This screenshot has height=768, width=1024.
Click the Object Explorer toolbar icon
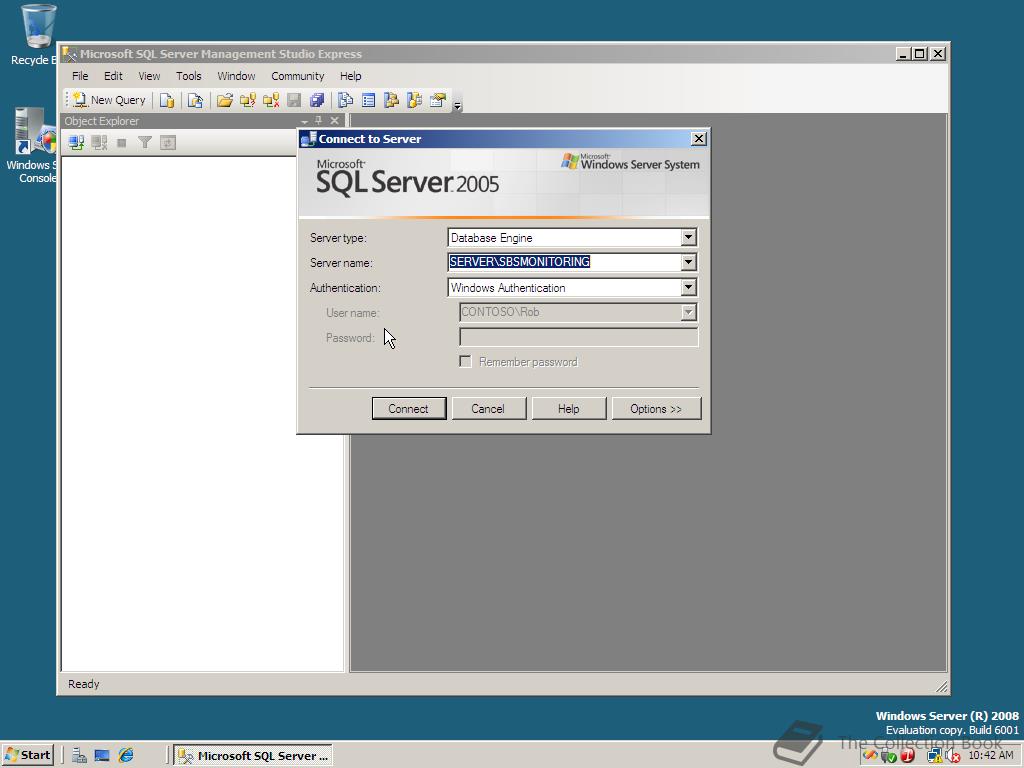[x=391, y=100]
